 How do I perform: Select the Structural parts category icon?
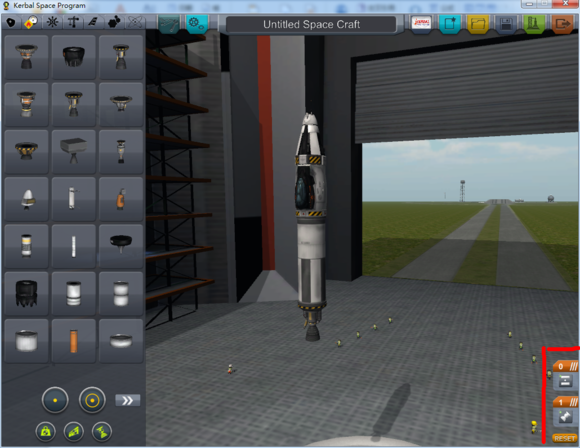73,23
